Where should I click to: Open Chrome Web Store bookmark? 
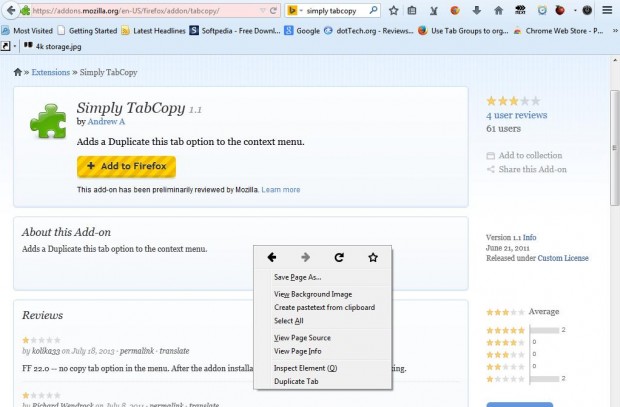[558, 30]
